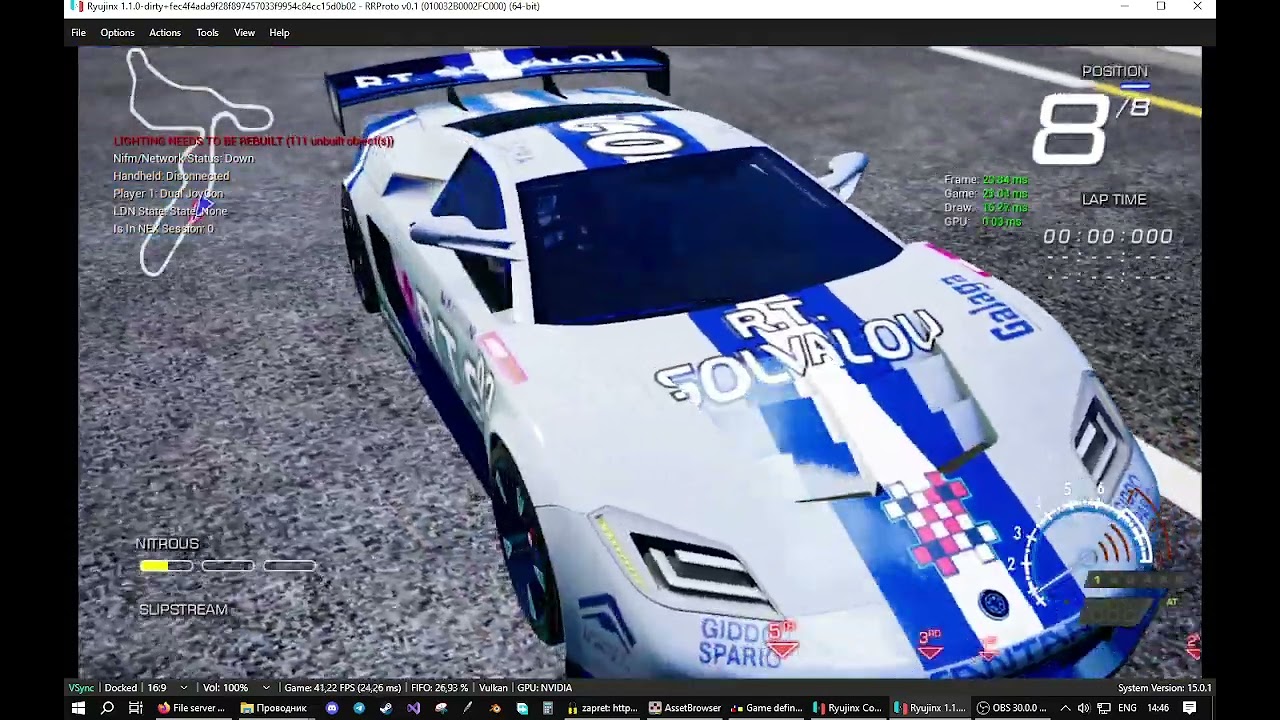1280x720 pixels.
Task: Open Steam from the taskbar
Action: click(x=386, y=708)
